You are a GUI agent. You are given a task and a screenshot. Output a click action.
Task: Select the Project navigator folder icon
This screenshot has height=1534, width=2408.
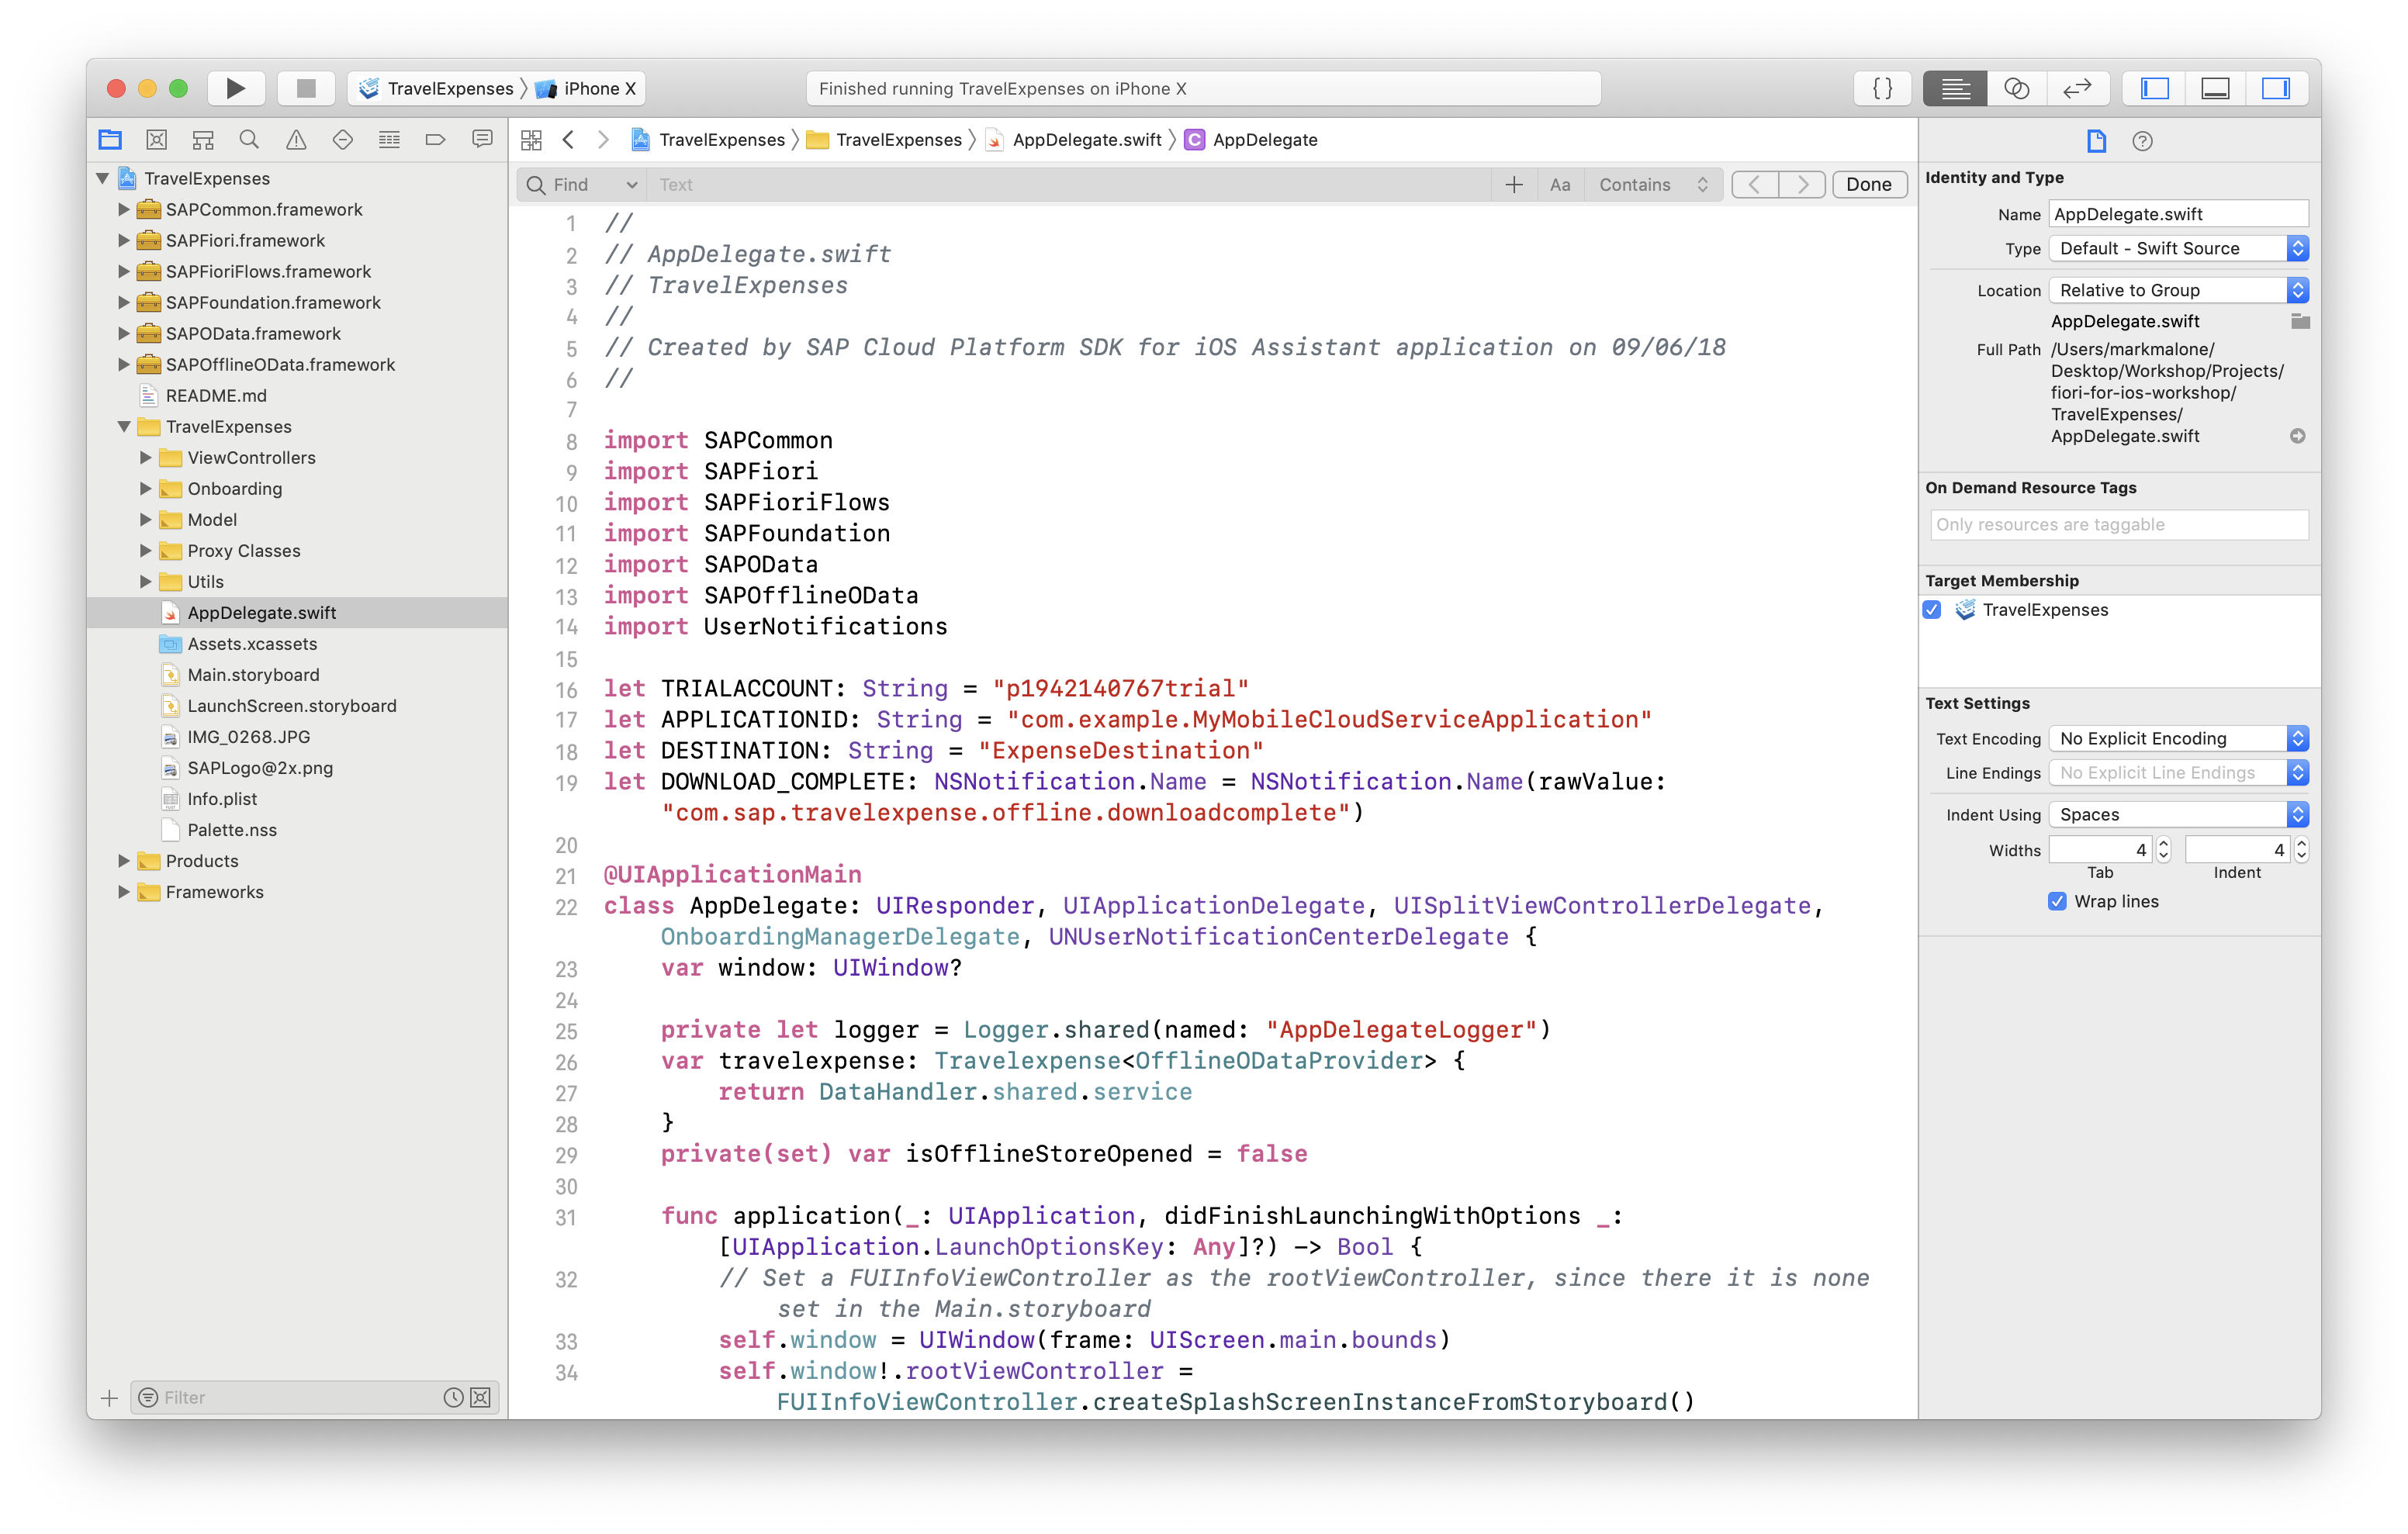point(110,140)
